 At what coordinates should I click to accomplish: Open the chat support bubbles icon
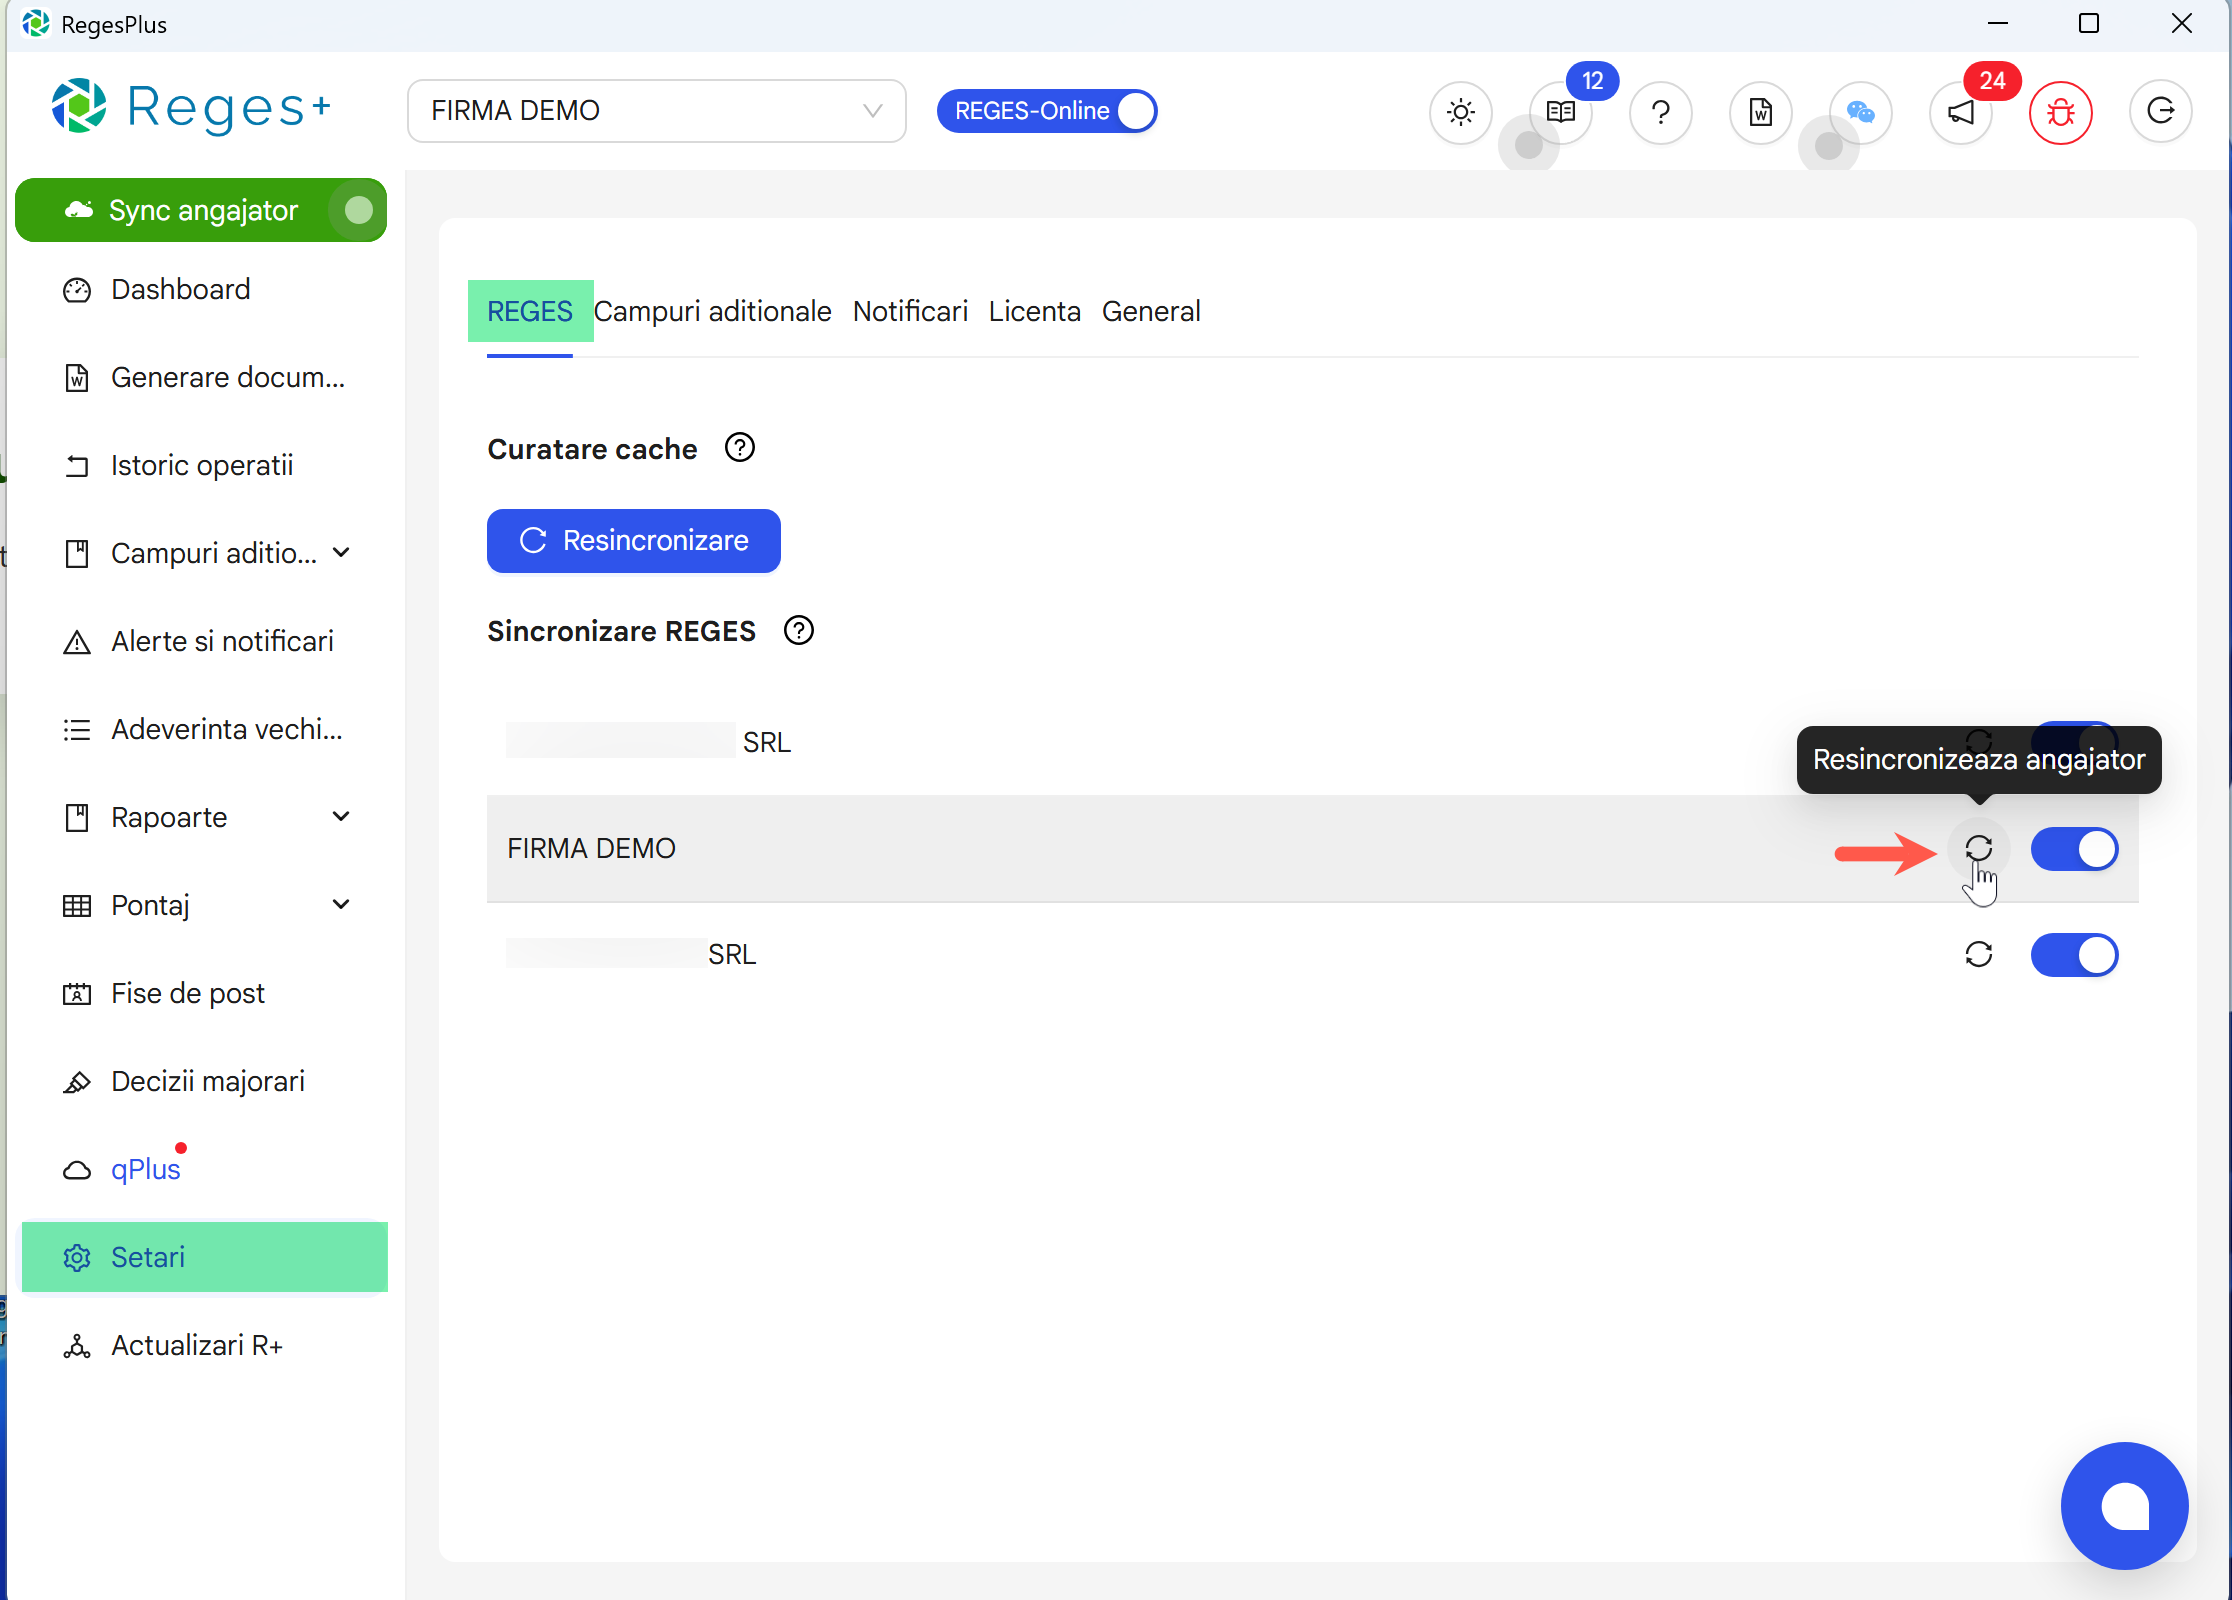(1860, 112)
